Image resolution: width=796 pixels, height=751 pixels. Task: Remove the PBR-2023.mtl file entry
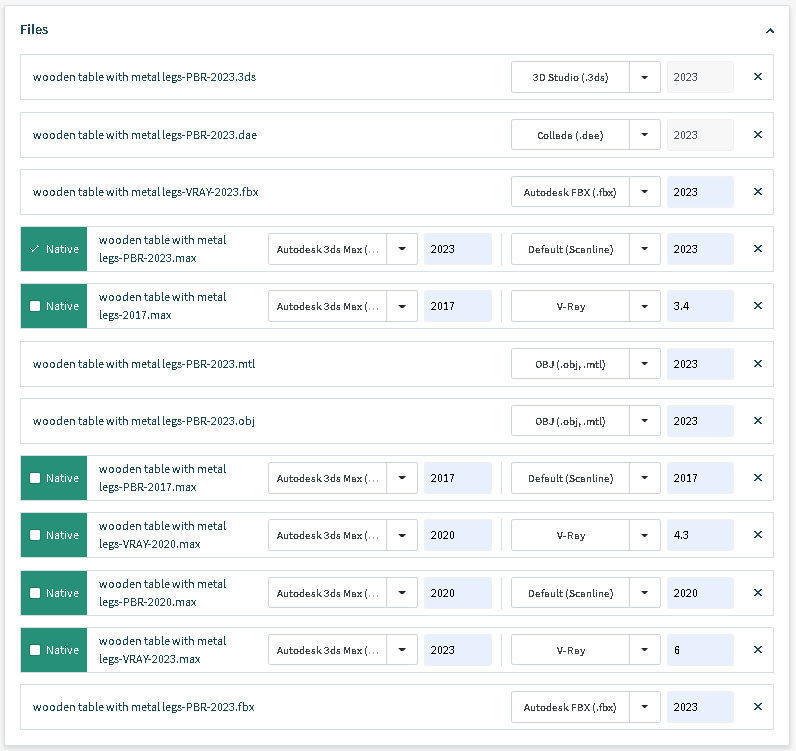tap(757, 364)
